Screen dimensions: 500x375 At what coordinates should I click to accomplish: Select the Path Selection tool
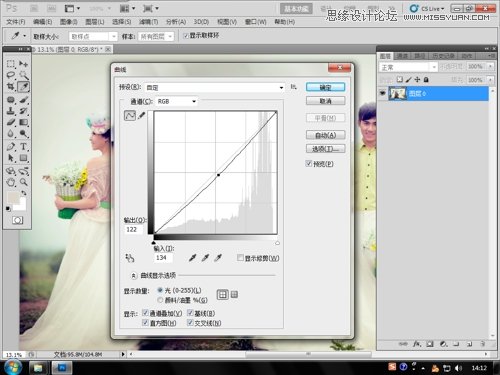tap(11, 158)
